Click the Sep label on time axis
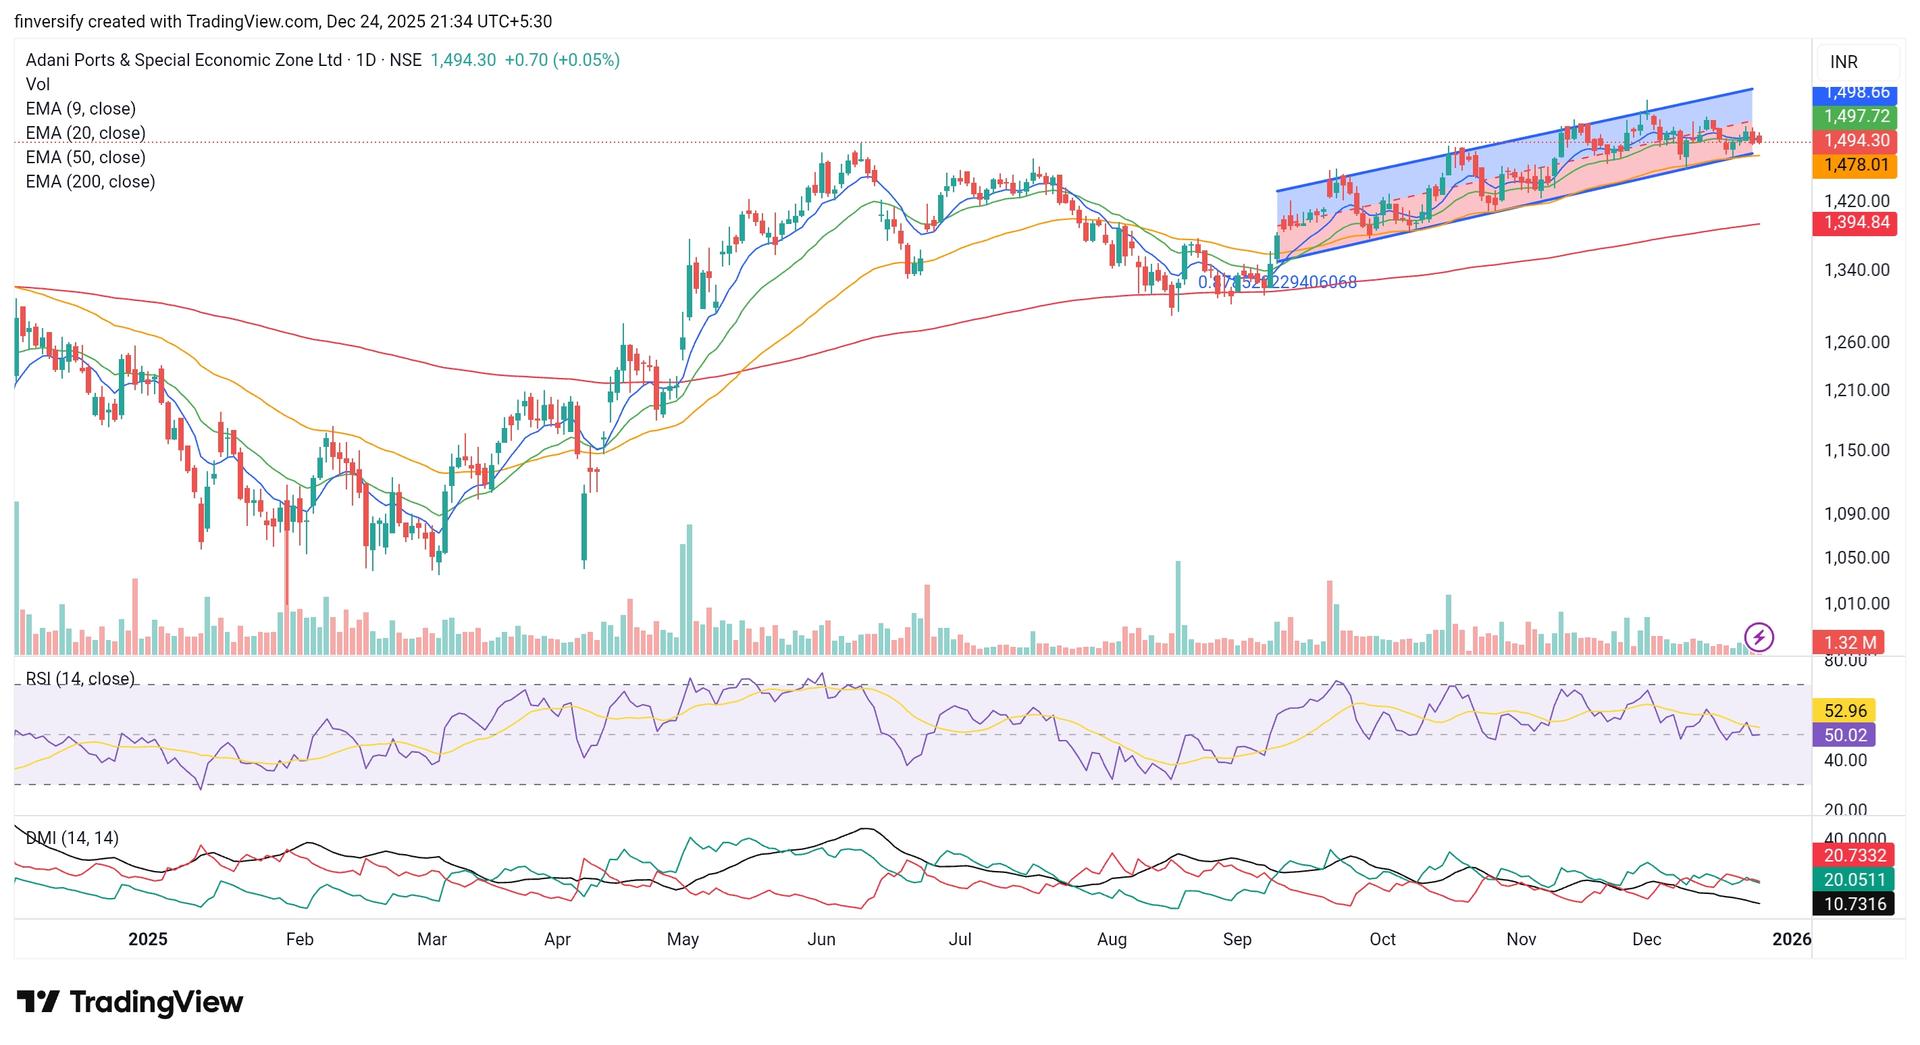 coord(1237,939)
